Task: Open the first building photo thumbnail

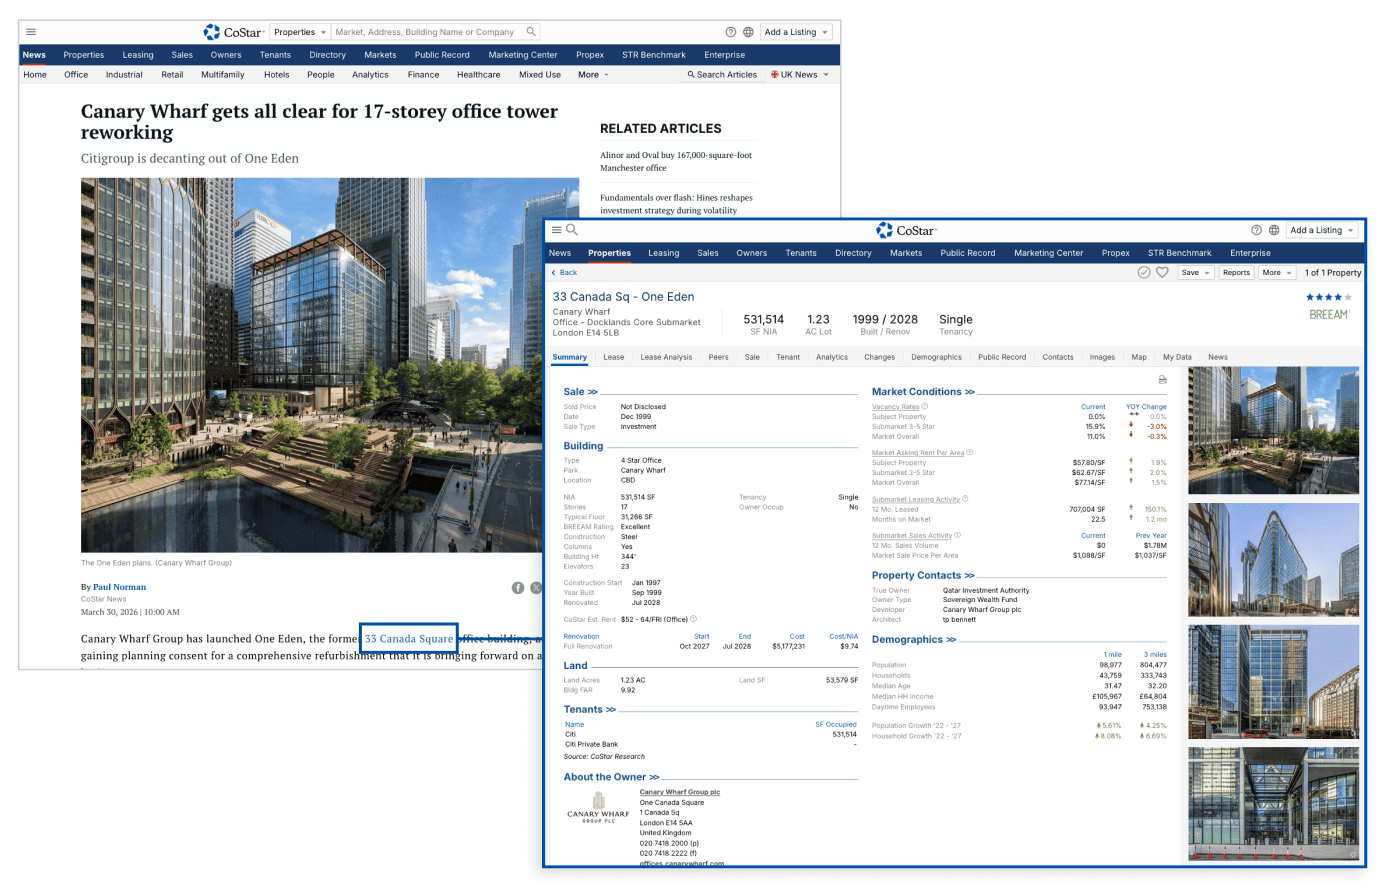Action: click(1273, 431)
